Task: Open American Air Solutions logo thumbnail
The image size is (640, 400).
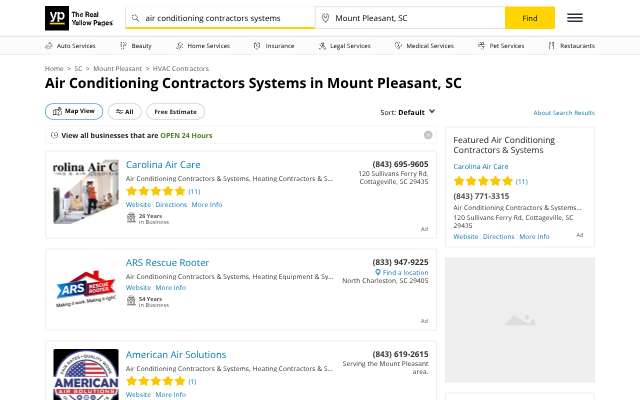Action: coord(86,374)
